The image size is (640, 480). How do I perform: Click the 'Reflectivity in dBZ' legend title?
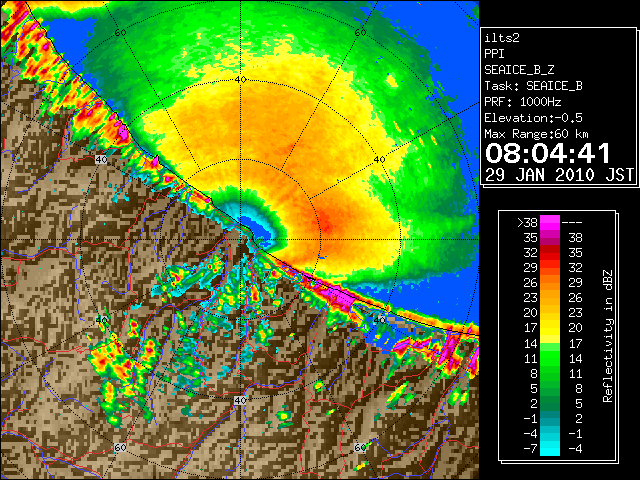(x=607, y=336)
